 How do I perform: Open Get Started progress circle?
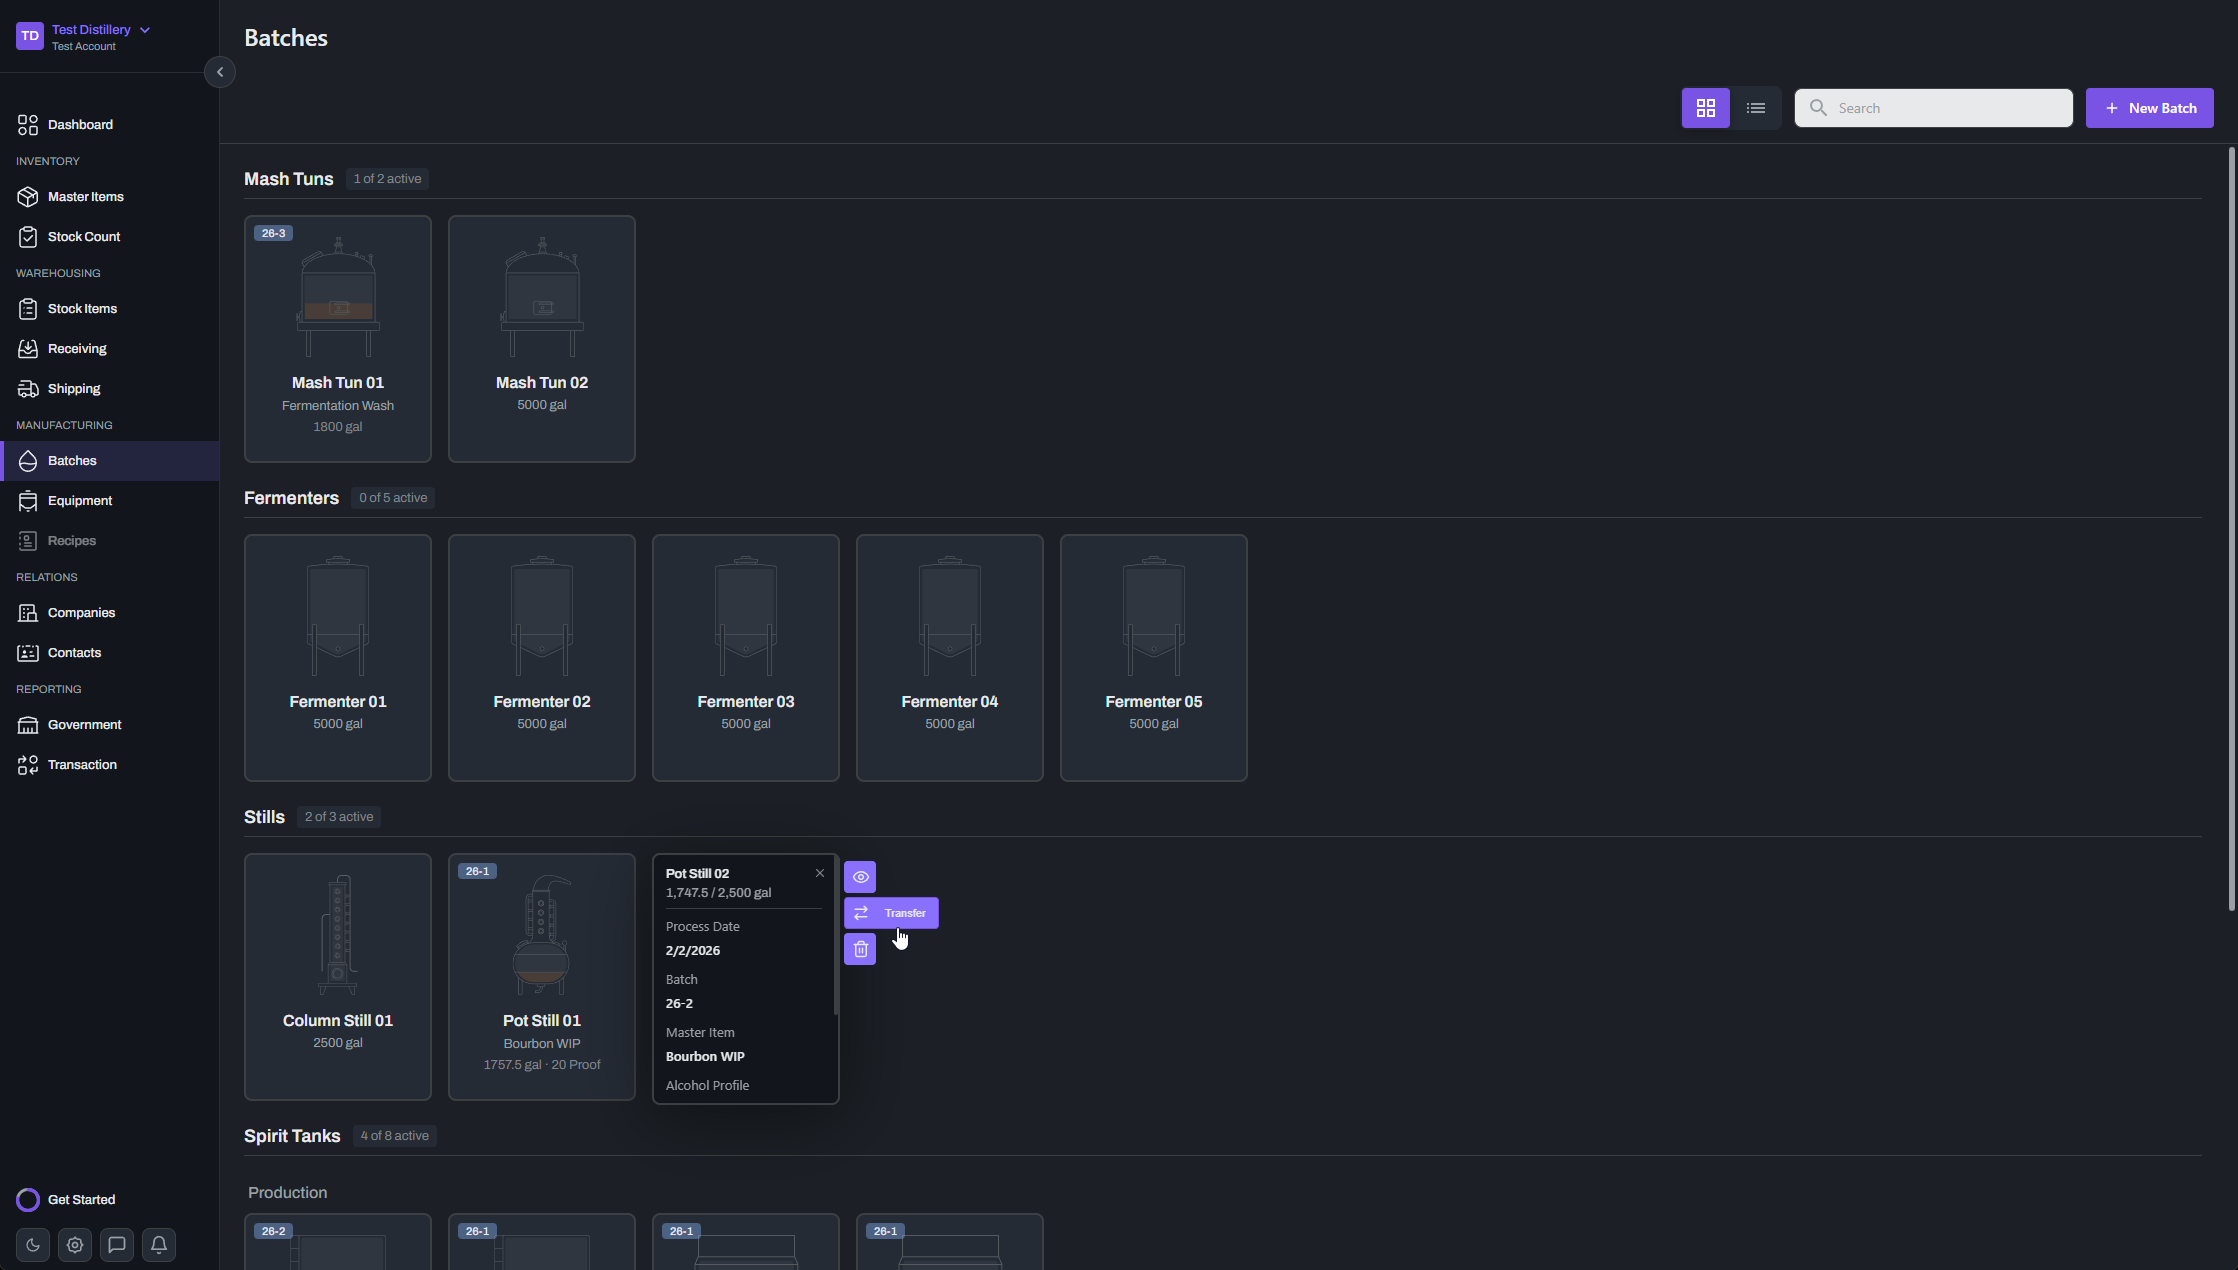(28, 1200)
